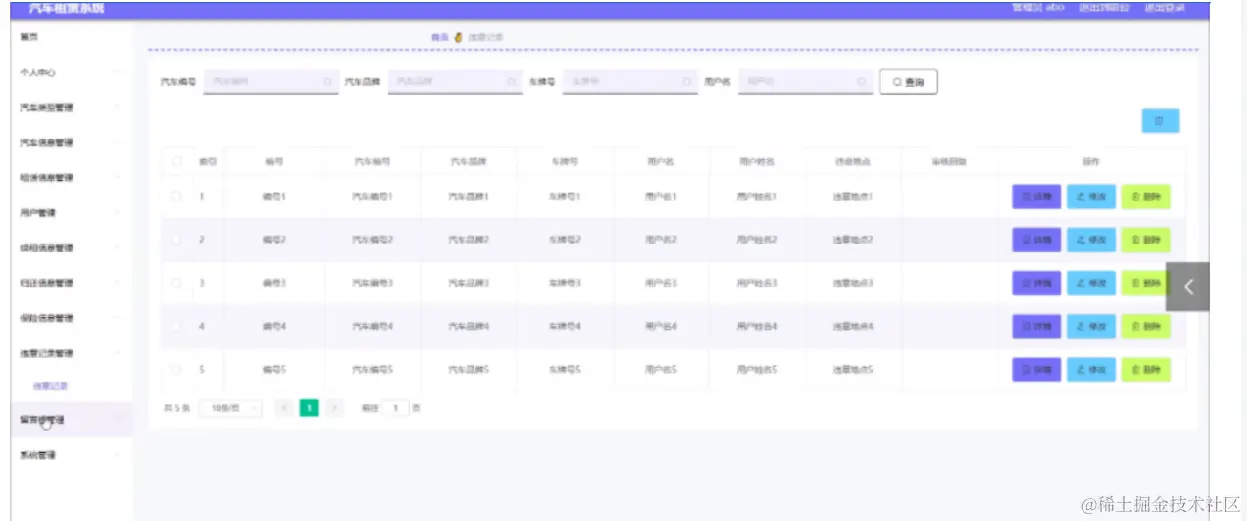Screen dimensions: 1247x521
Task: Focus the 汽车品牌 search input
Action: [x=455, y=82]
